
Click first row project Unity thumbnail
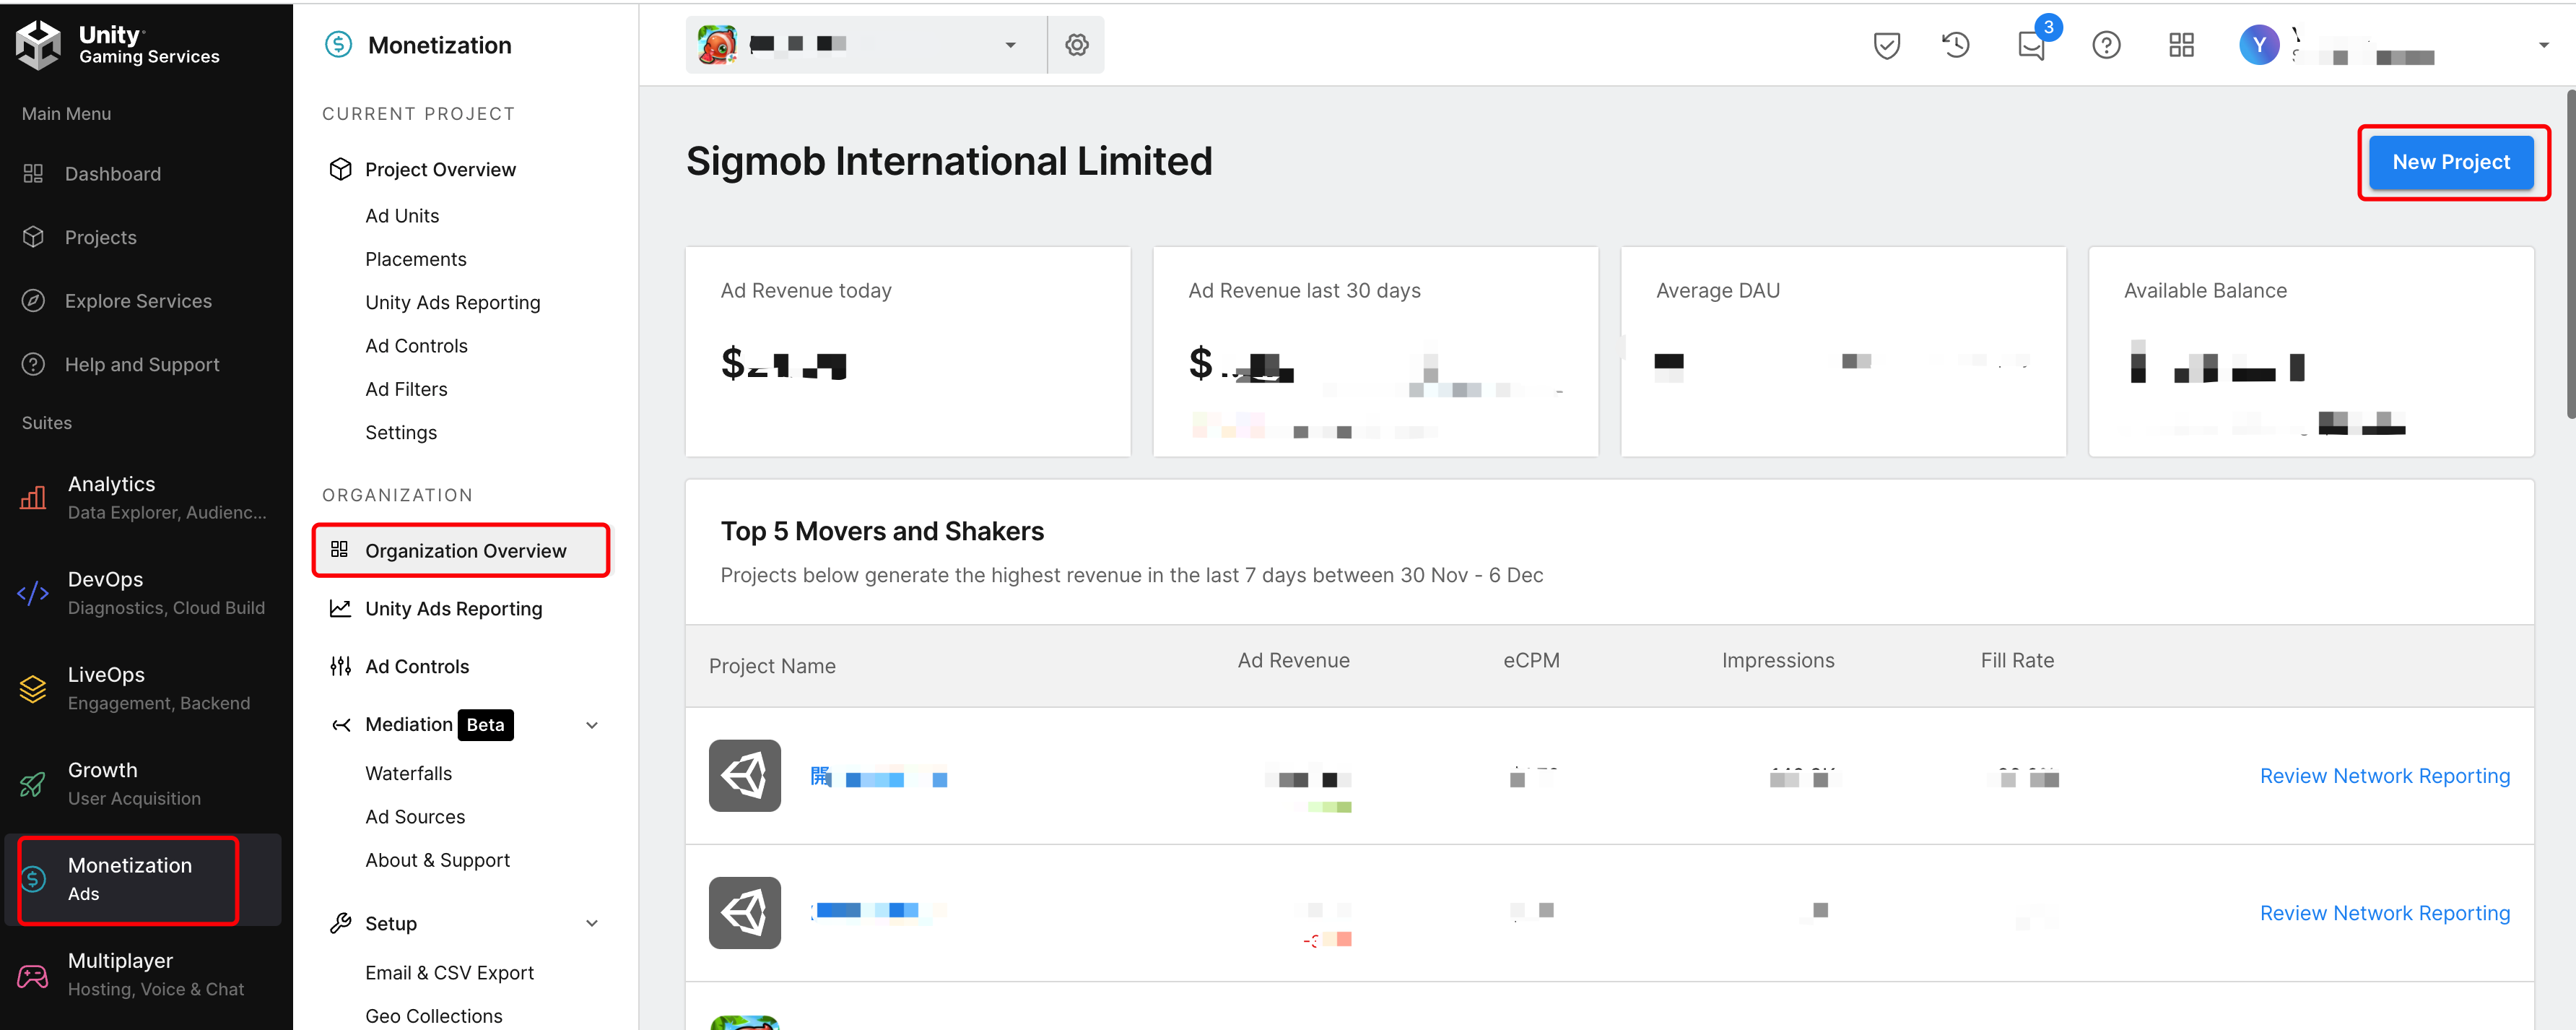[x=744, y=776]
